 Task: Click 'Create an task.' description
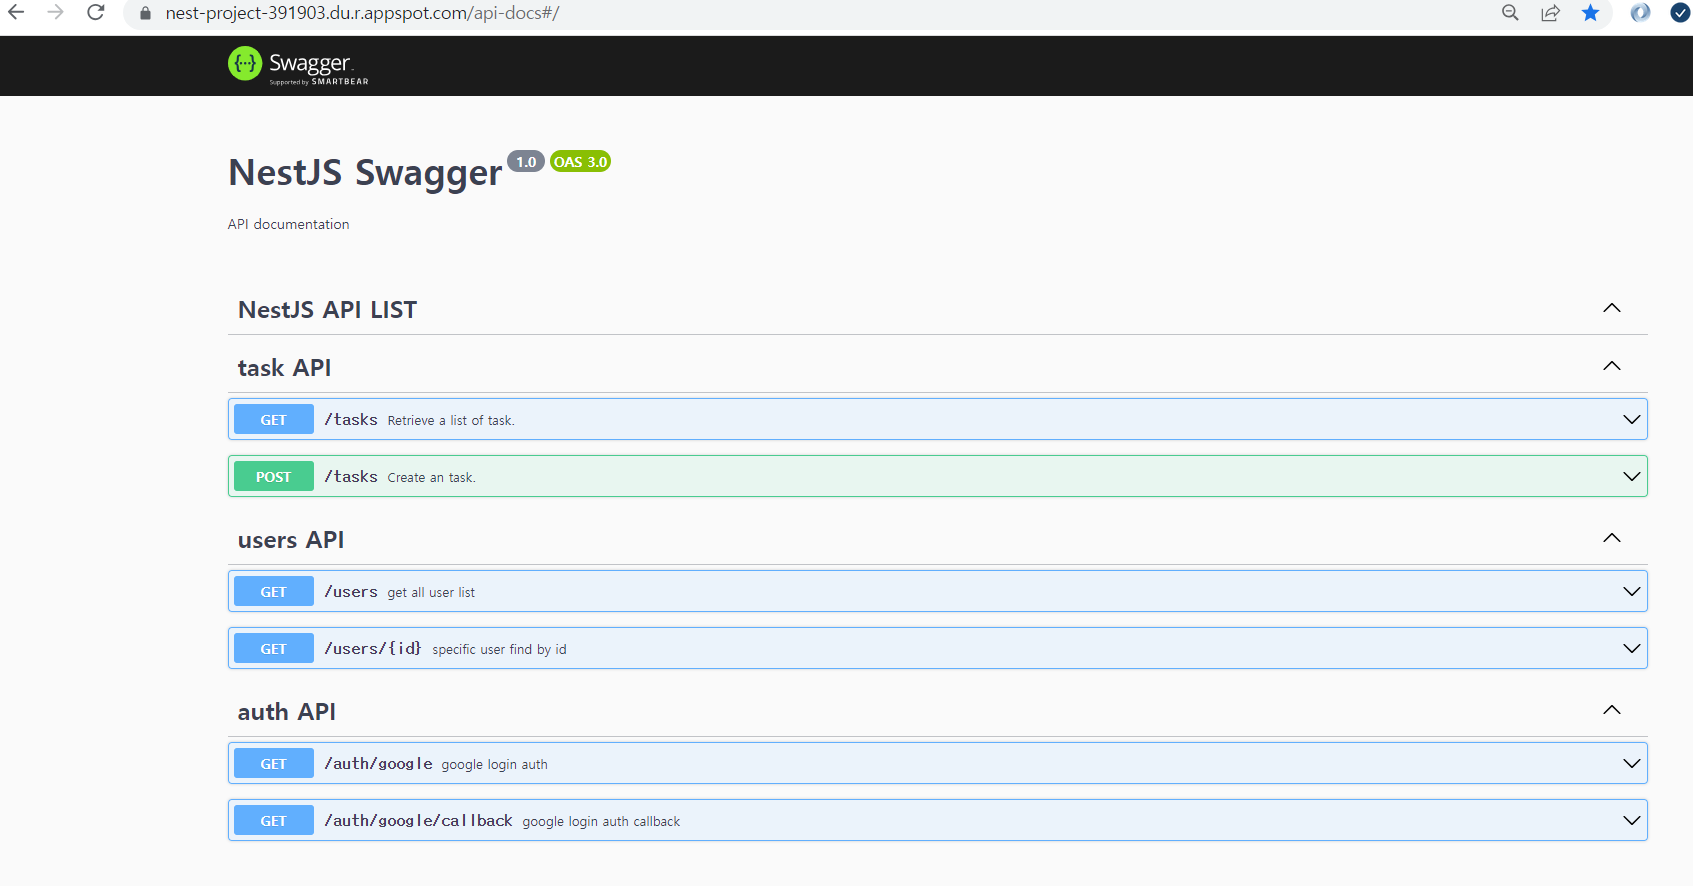pyautogui.click(x=431, y=478)
